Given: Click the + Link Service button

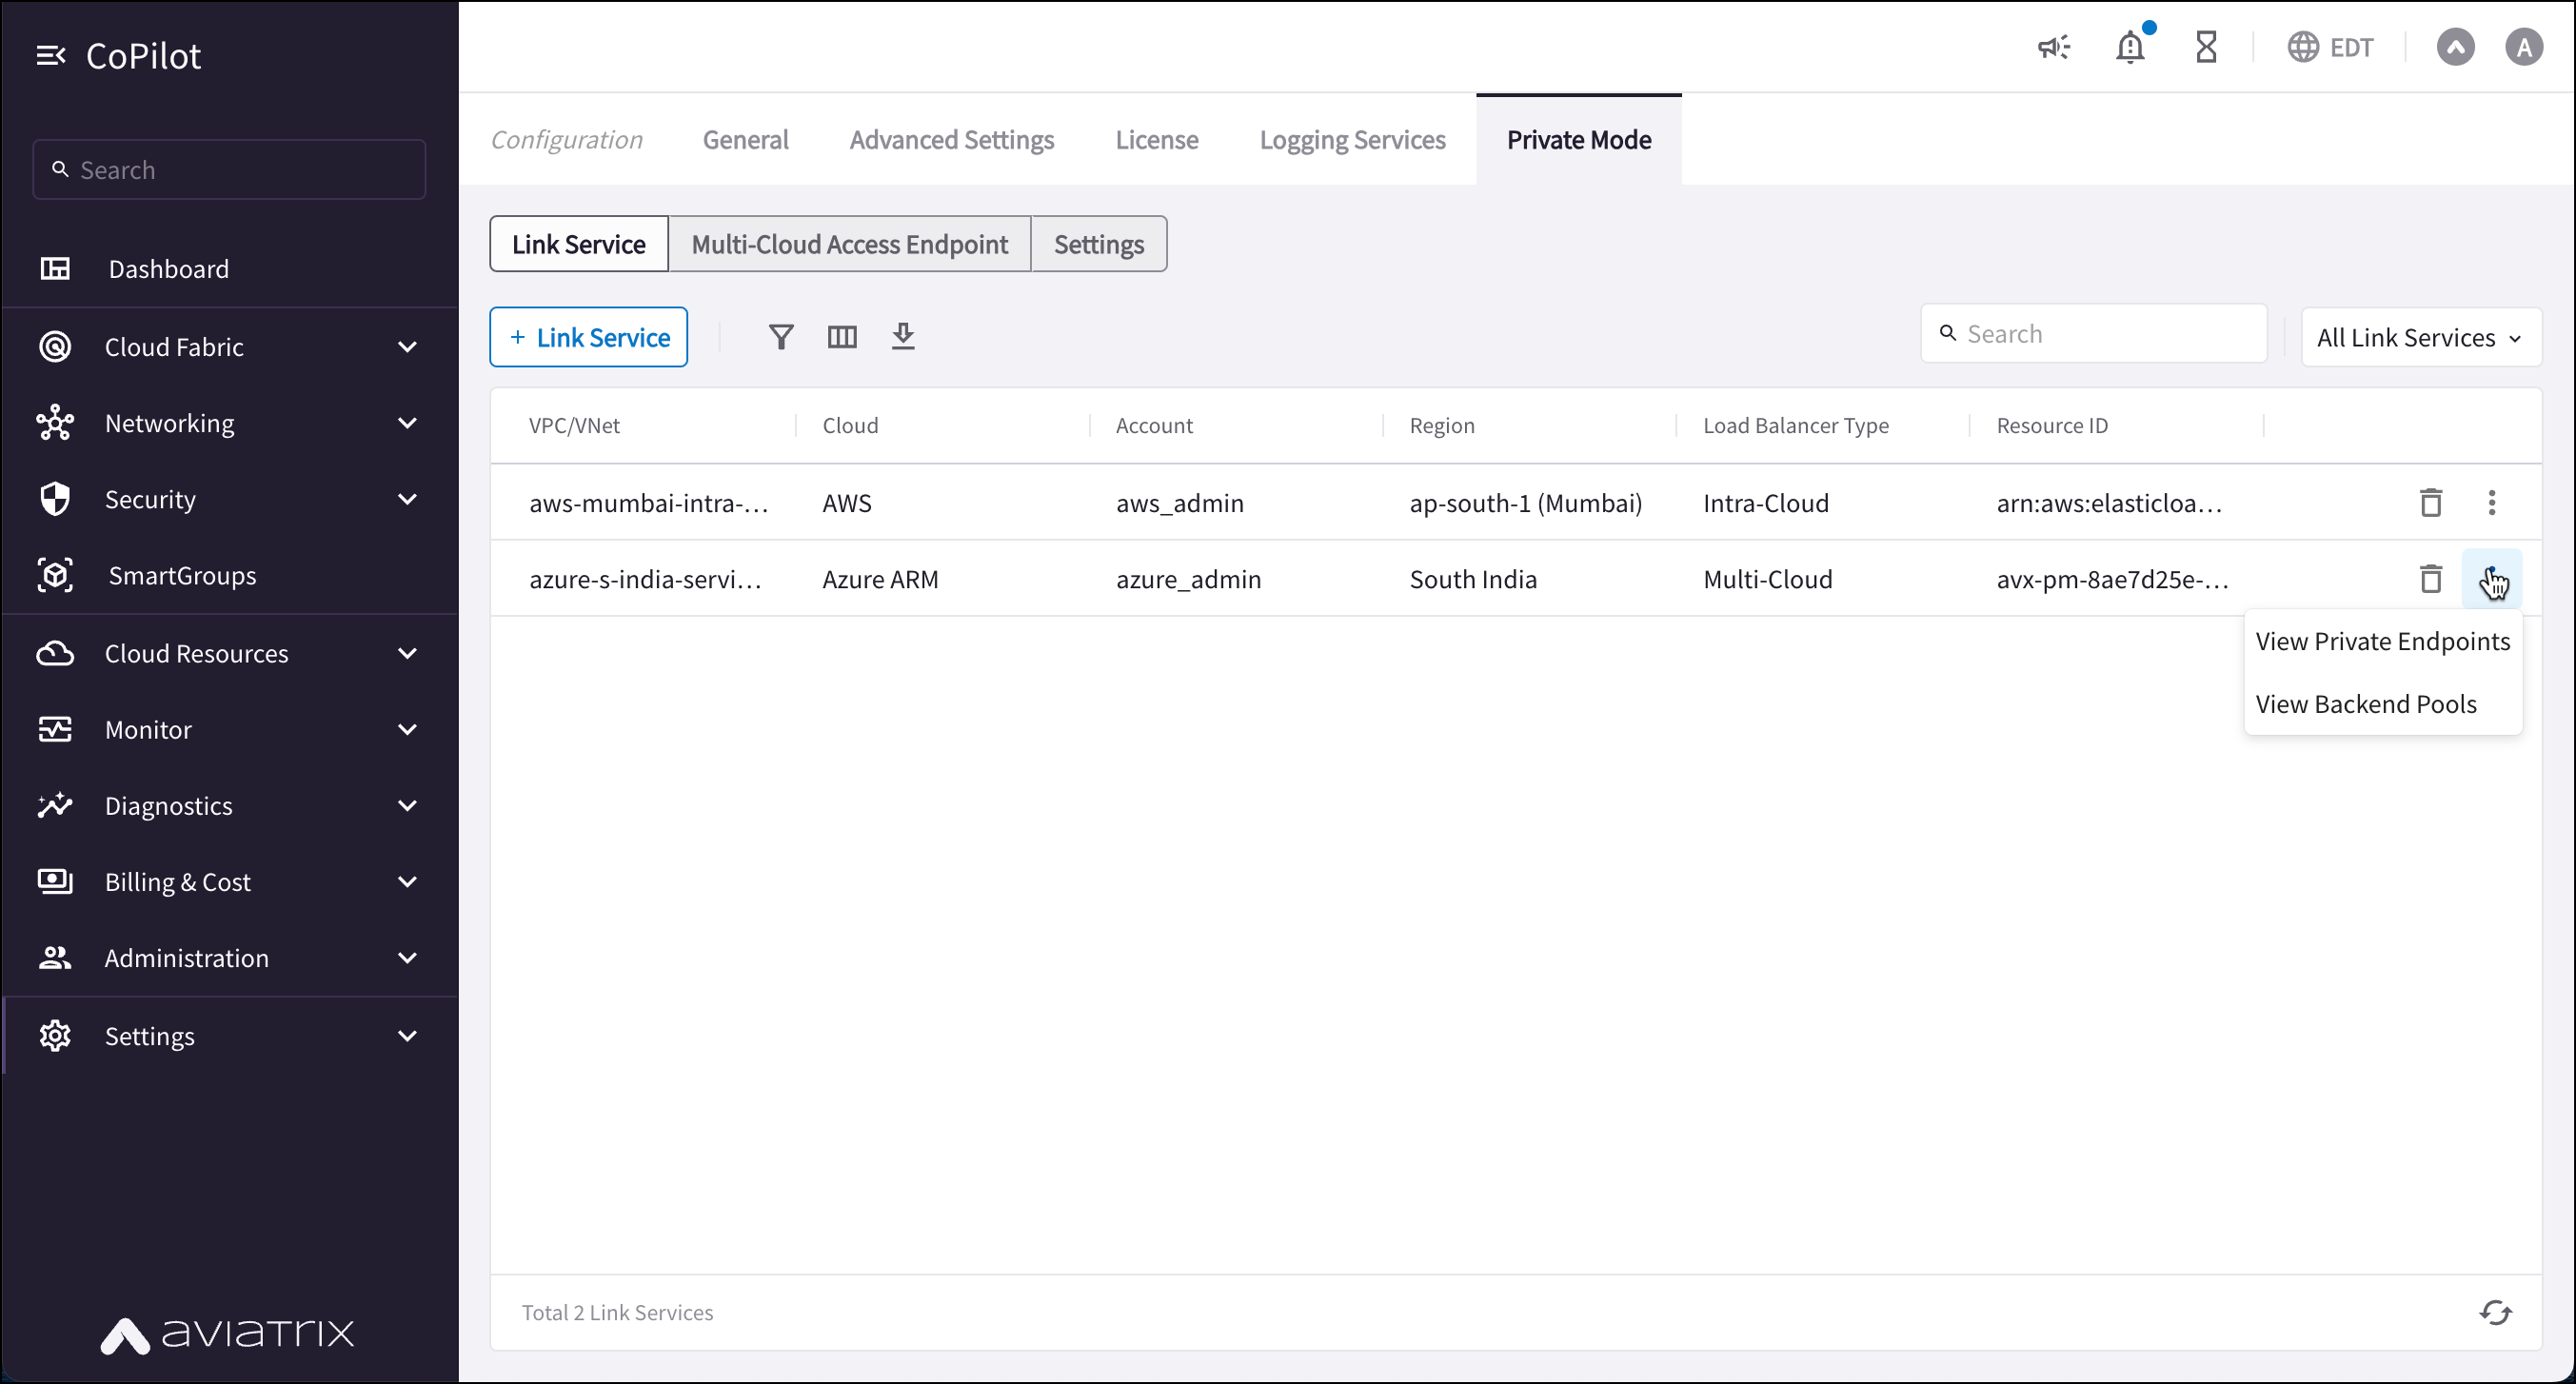Looking at the screenshot, I should [588, 337].
